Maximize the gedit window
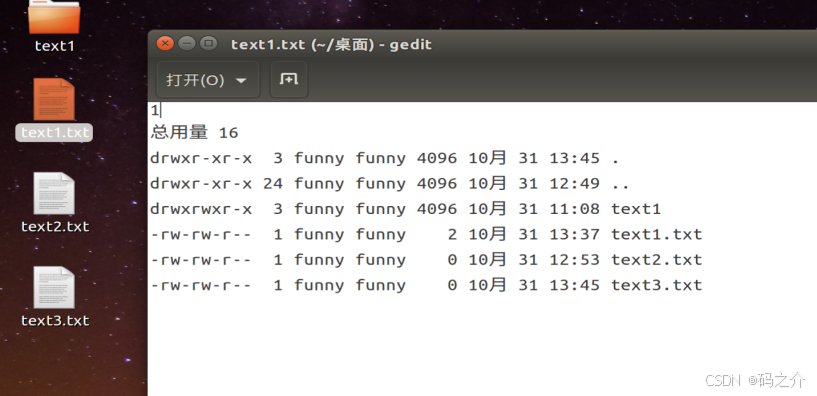817x396 pixels. [208, 44]
